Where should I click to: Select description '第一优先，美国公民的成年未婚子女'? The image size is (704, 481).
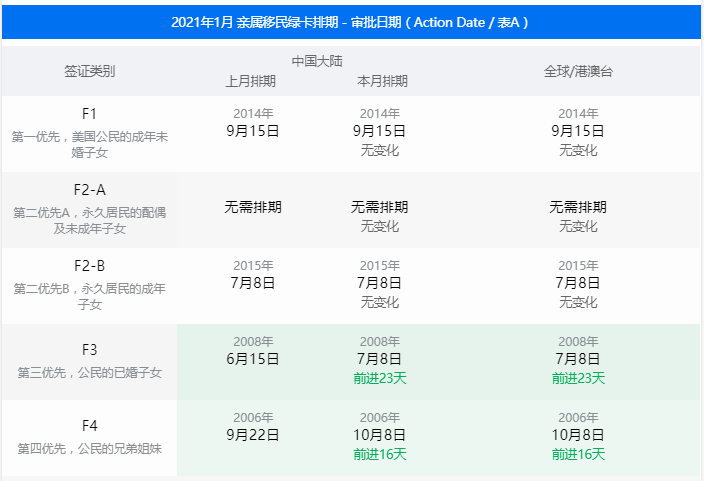[89, 144]
